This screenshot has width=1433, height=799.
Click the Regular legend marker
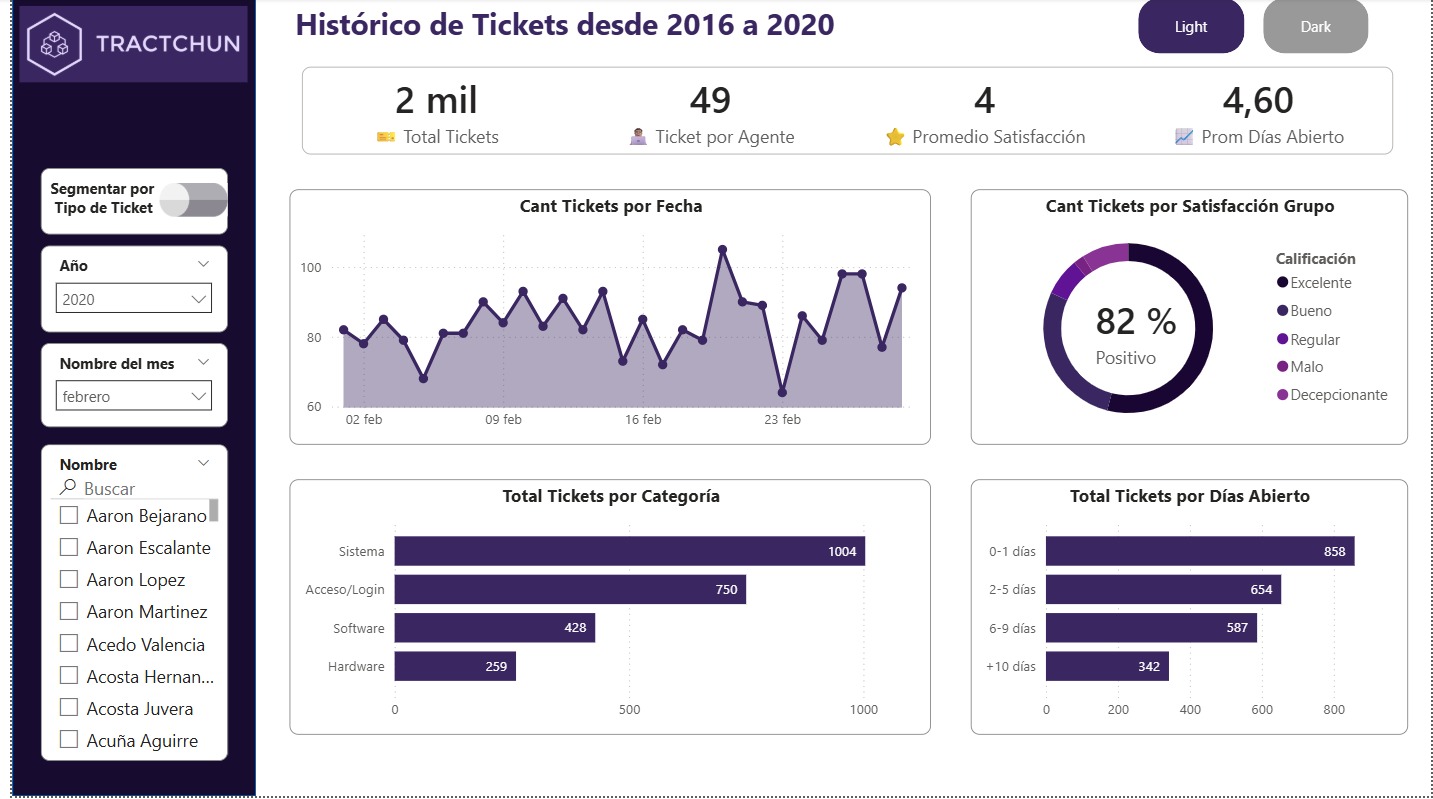[1282, 339]
